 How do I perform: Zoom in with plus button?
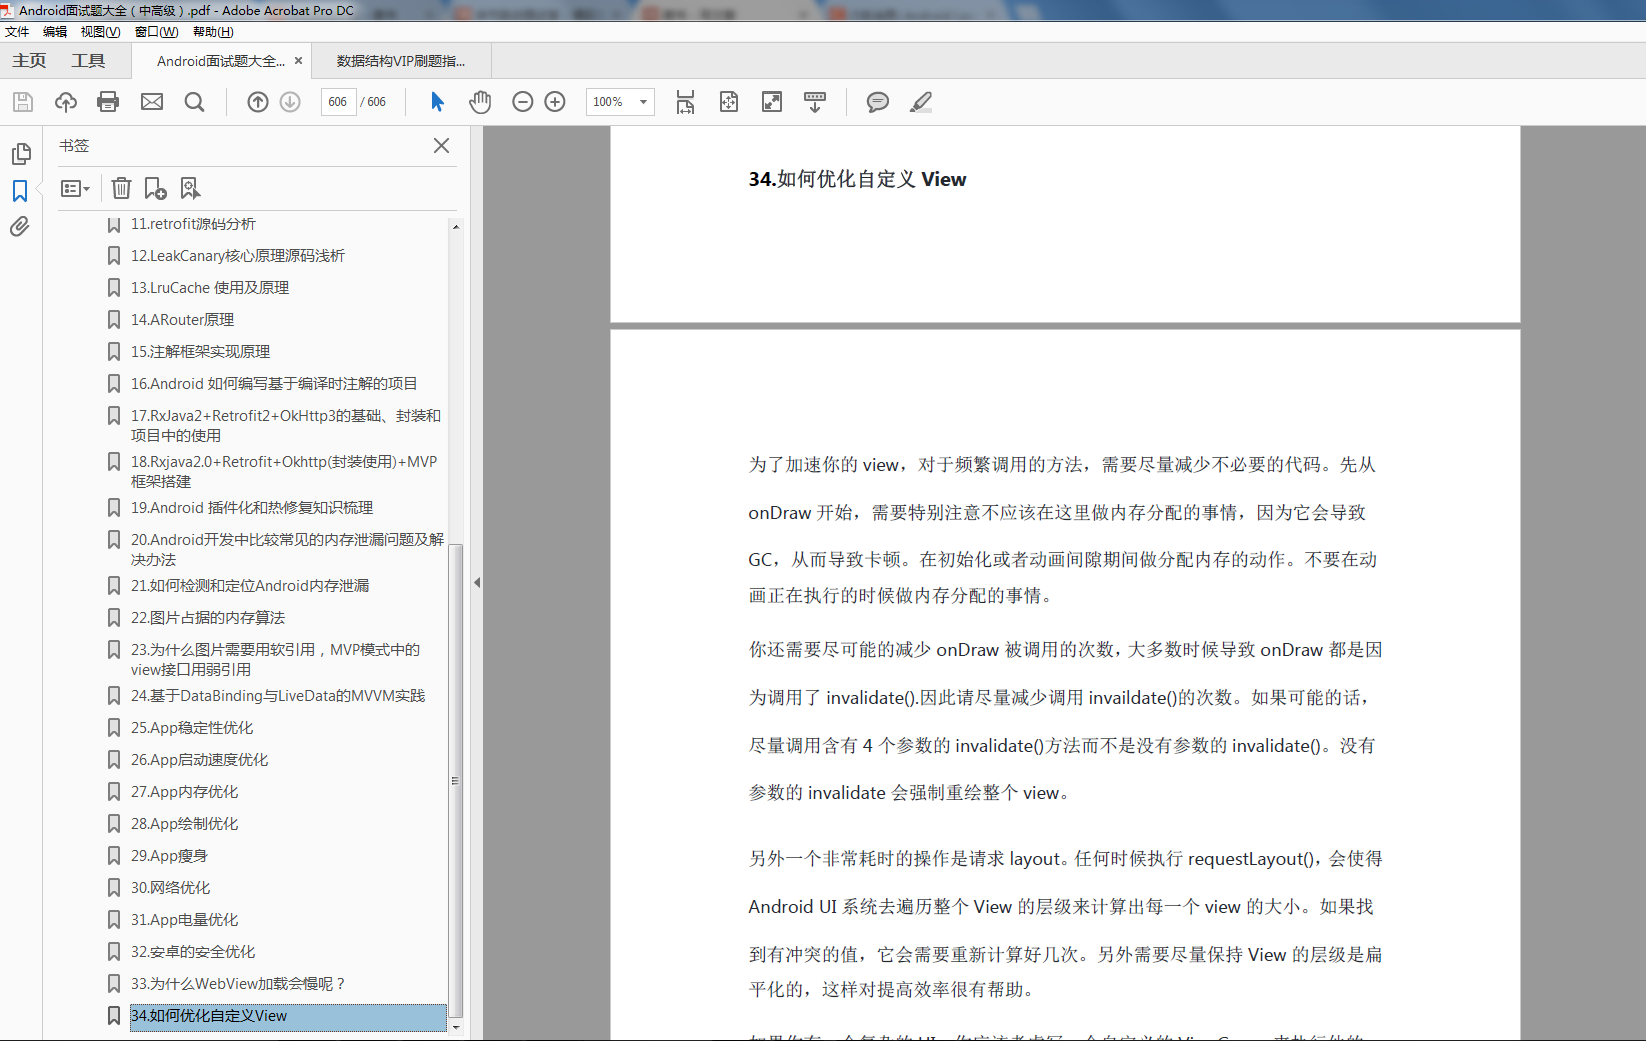click(x=555, y=102)
